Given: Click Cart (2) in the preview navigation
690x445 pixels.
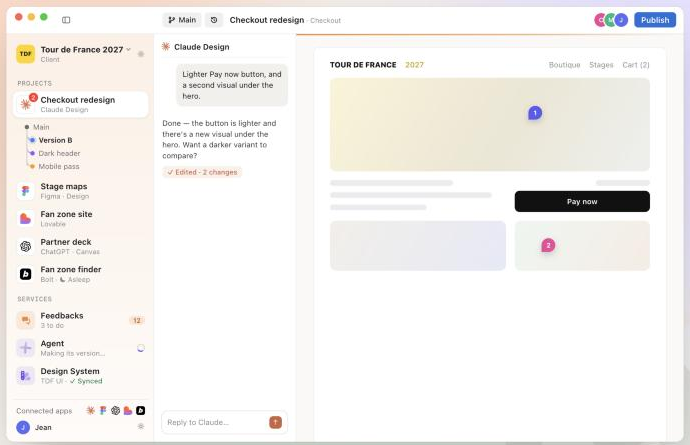Looking at the screenshot, I should tap(636, 65).
